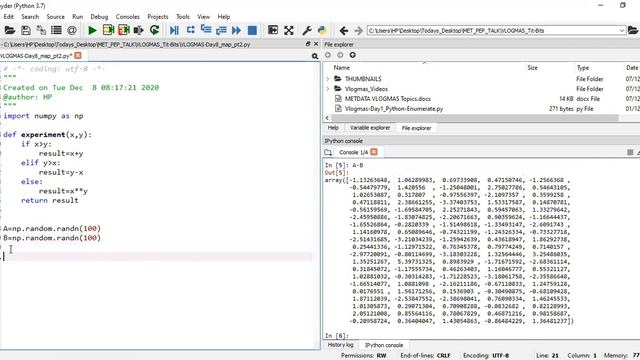The height and width of the screenshot is (360, 640).
Task: Go forward with the right arrow icon
Action: point(358,31)
